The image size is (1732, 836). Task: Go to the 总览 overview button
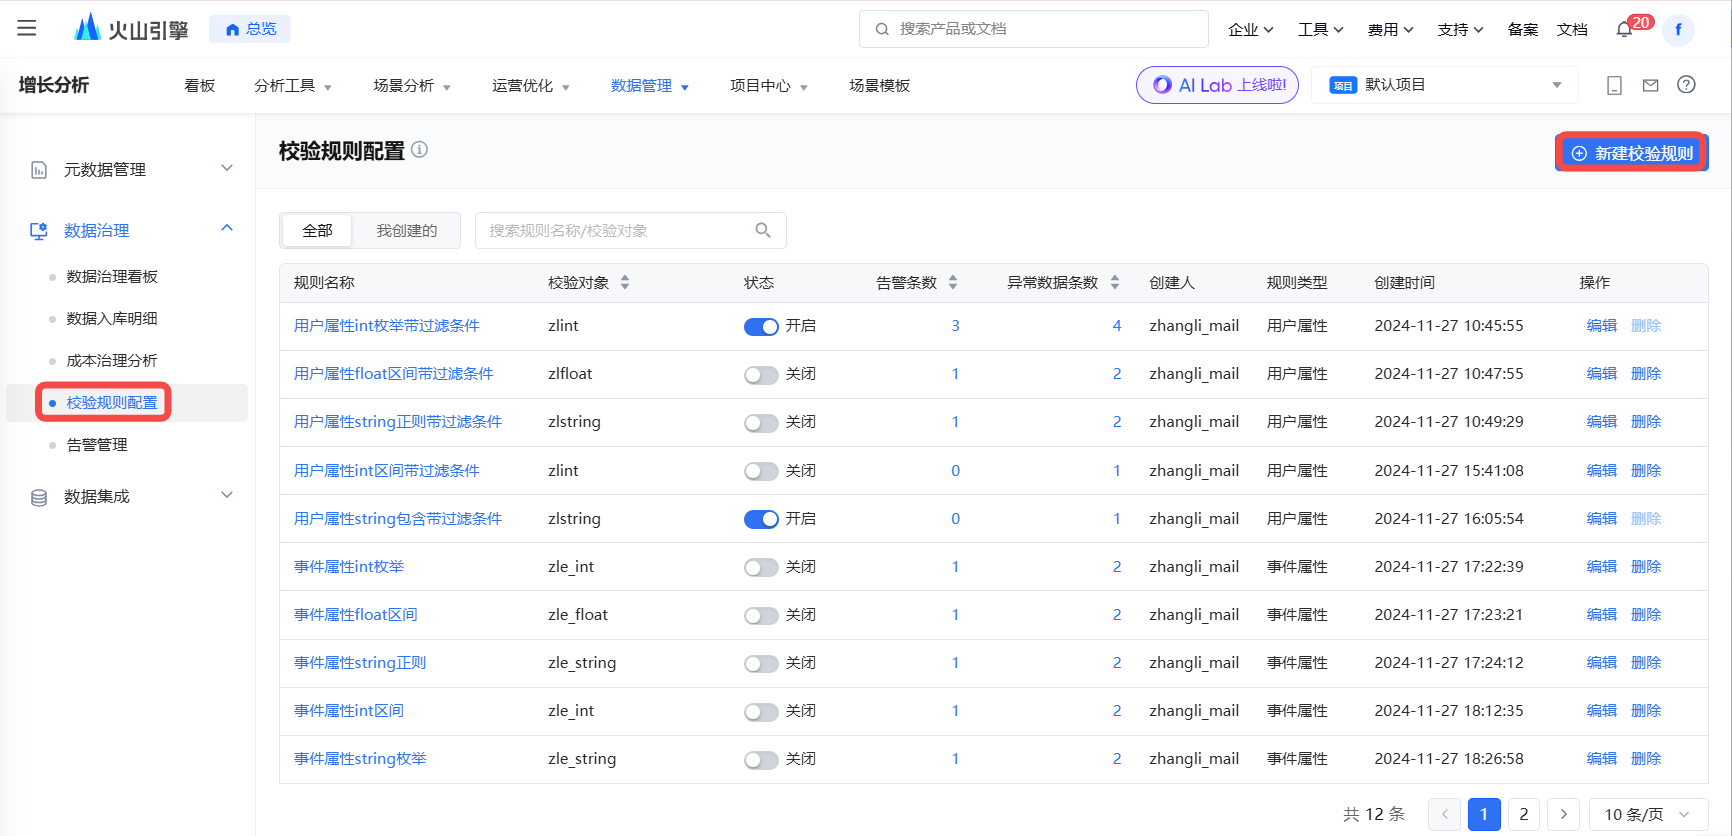pyautogui.click(x=250, y=29)
